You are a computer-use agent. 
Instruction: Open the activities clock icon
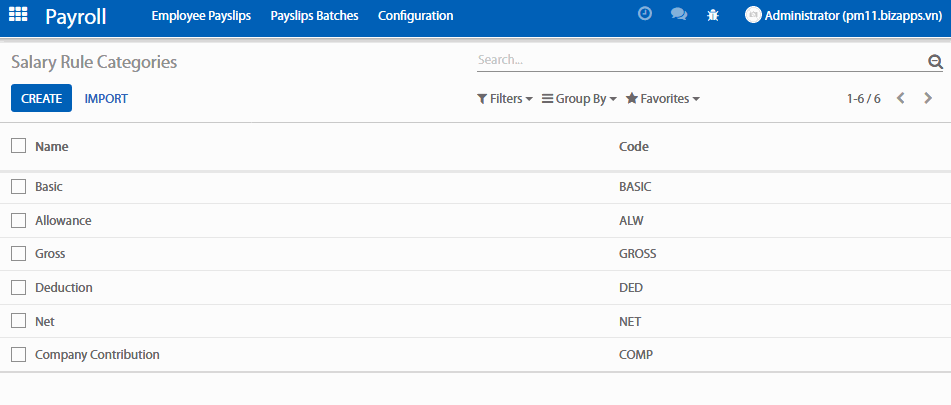click(x=645, y=15)
